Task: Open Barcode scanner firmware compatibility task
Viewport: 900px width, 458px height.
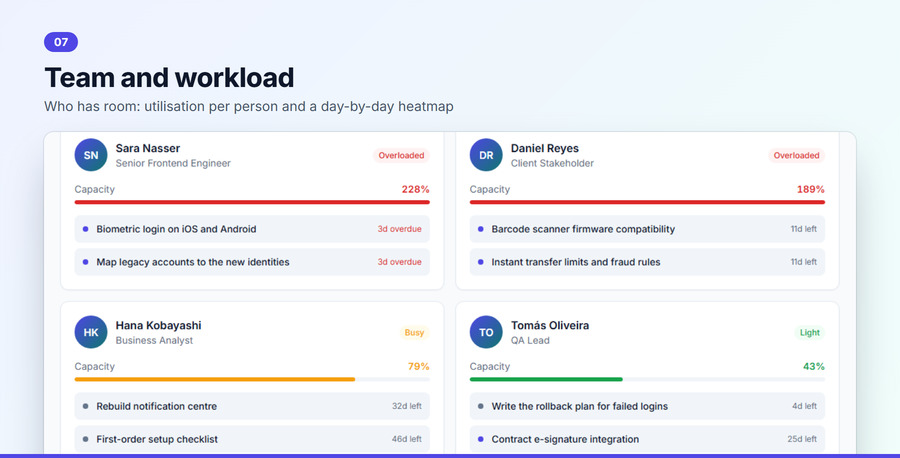Action: point(647,229)
